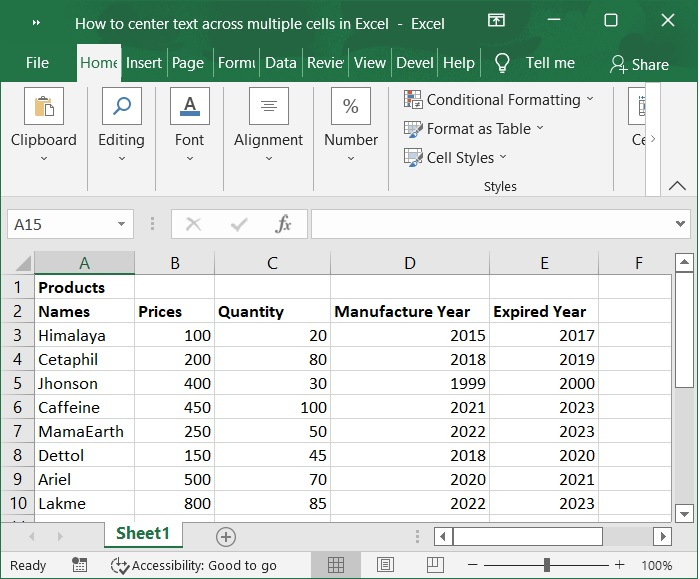Open the Number percent icon group

[351, 107]
